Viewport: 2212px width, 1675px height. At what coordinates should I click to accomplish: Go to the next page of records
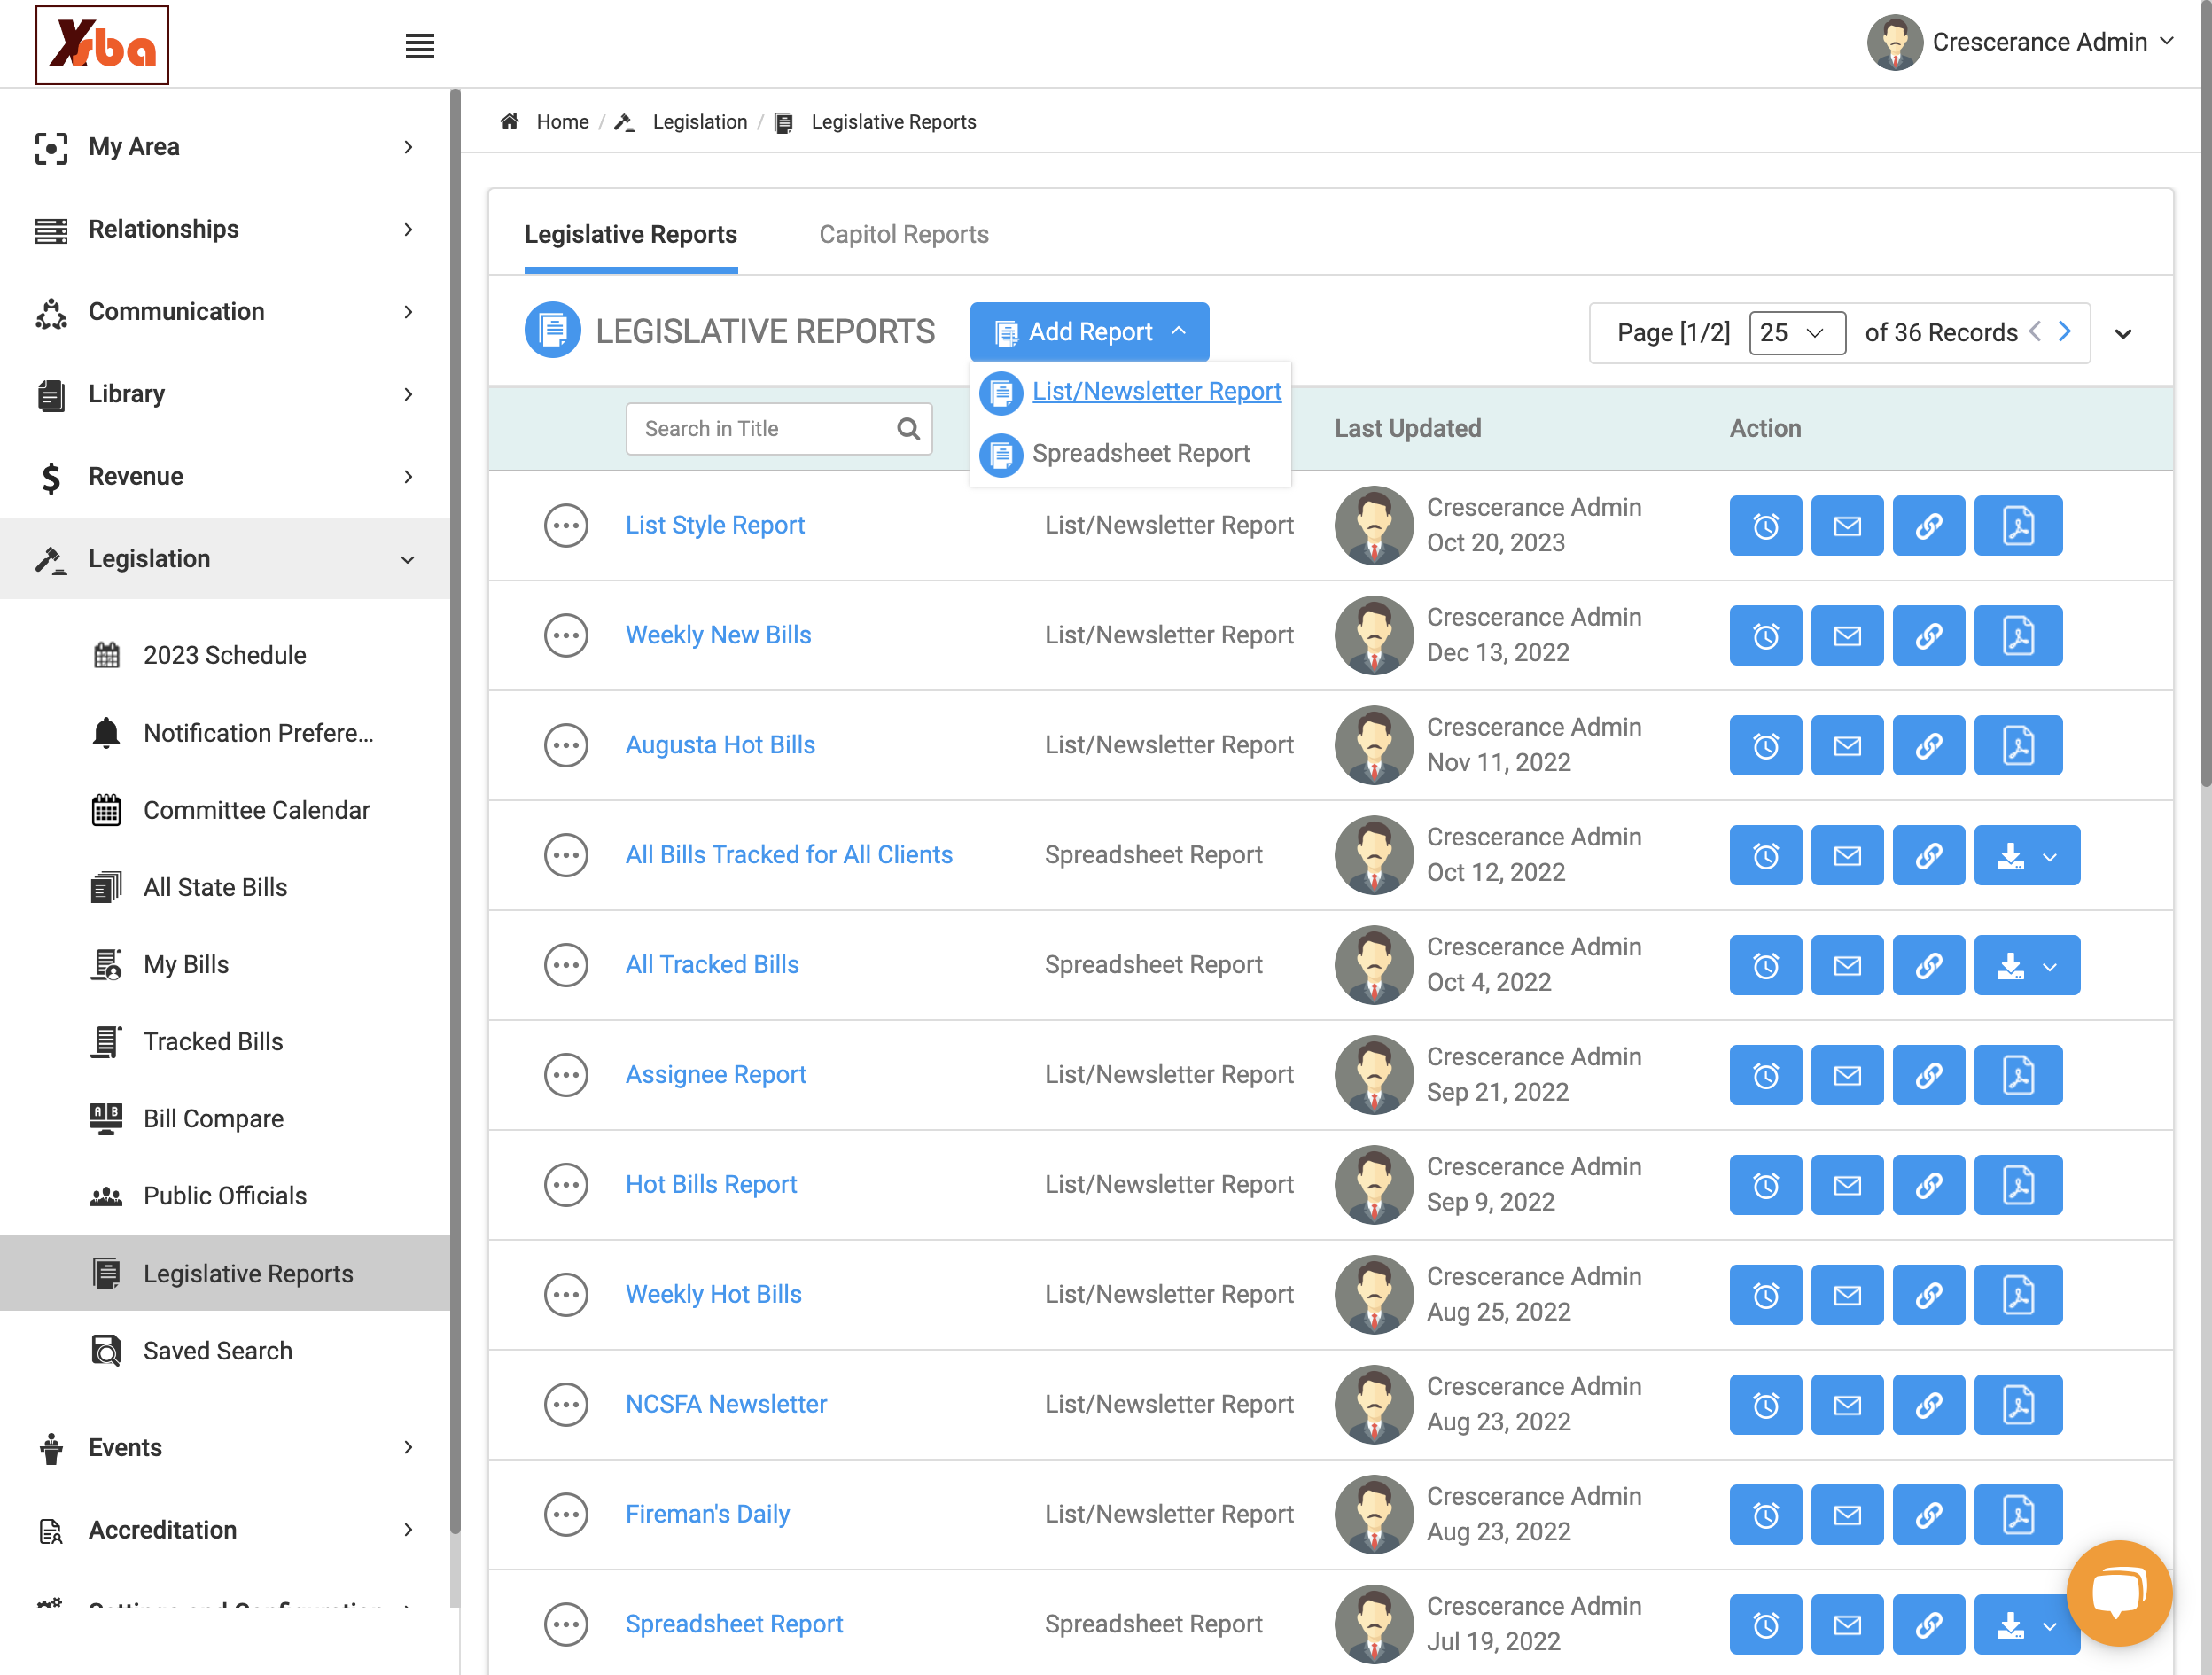(2064, 332)
